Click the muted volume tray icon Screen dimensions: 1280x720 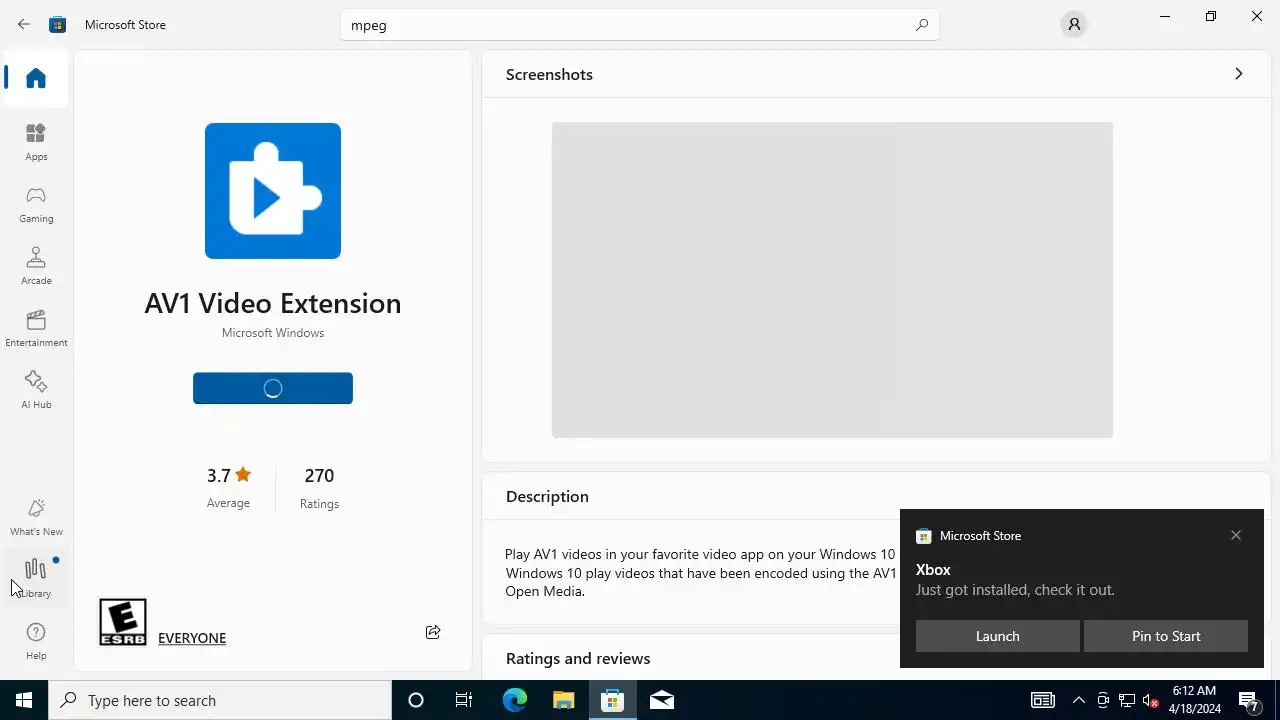(x=1151, y=700)
